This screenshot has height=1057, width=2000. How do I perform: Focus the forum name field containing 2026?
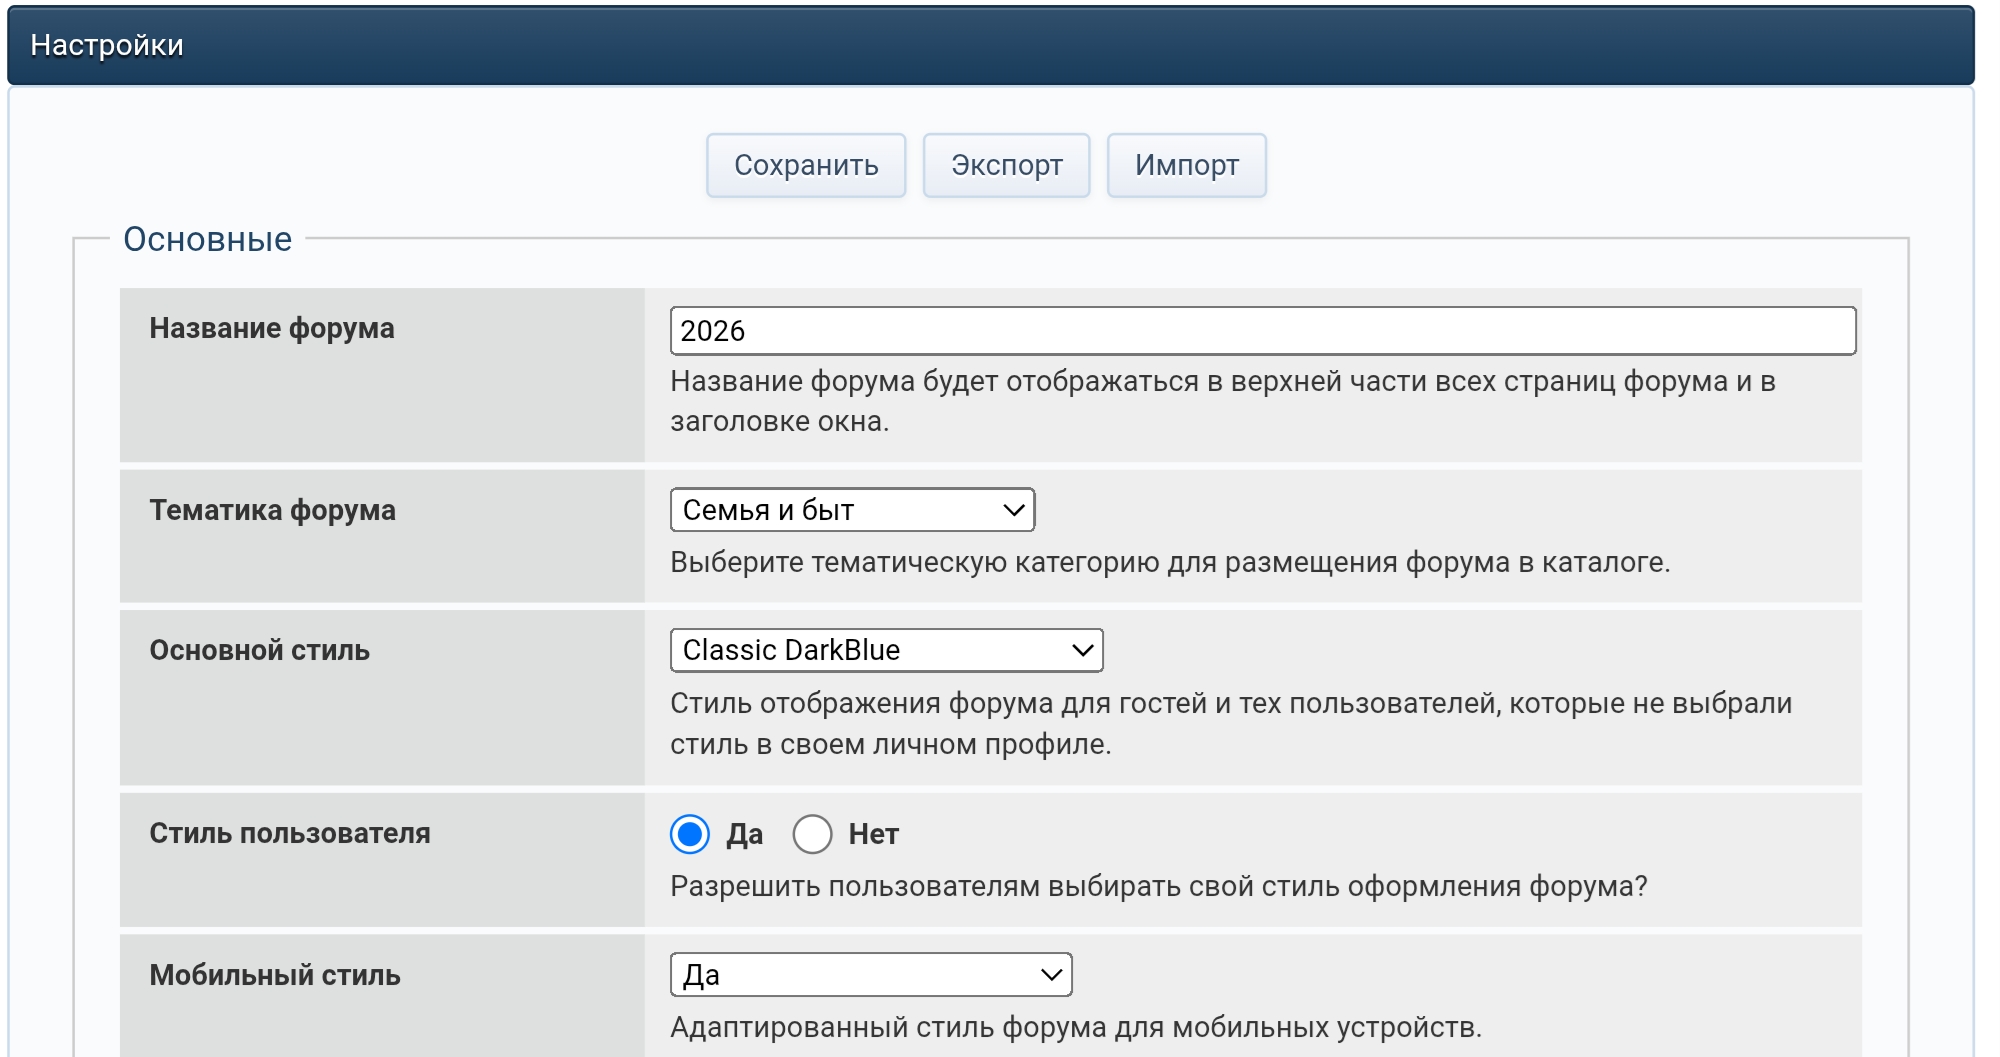[x=1262, y=331]
